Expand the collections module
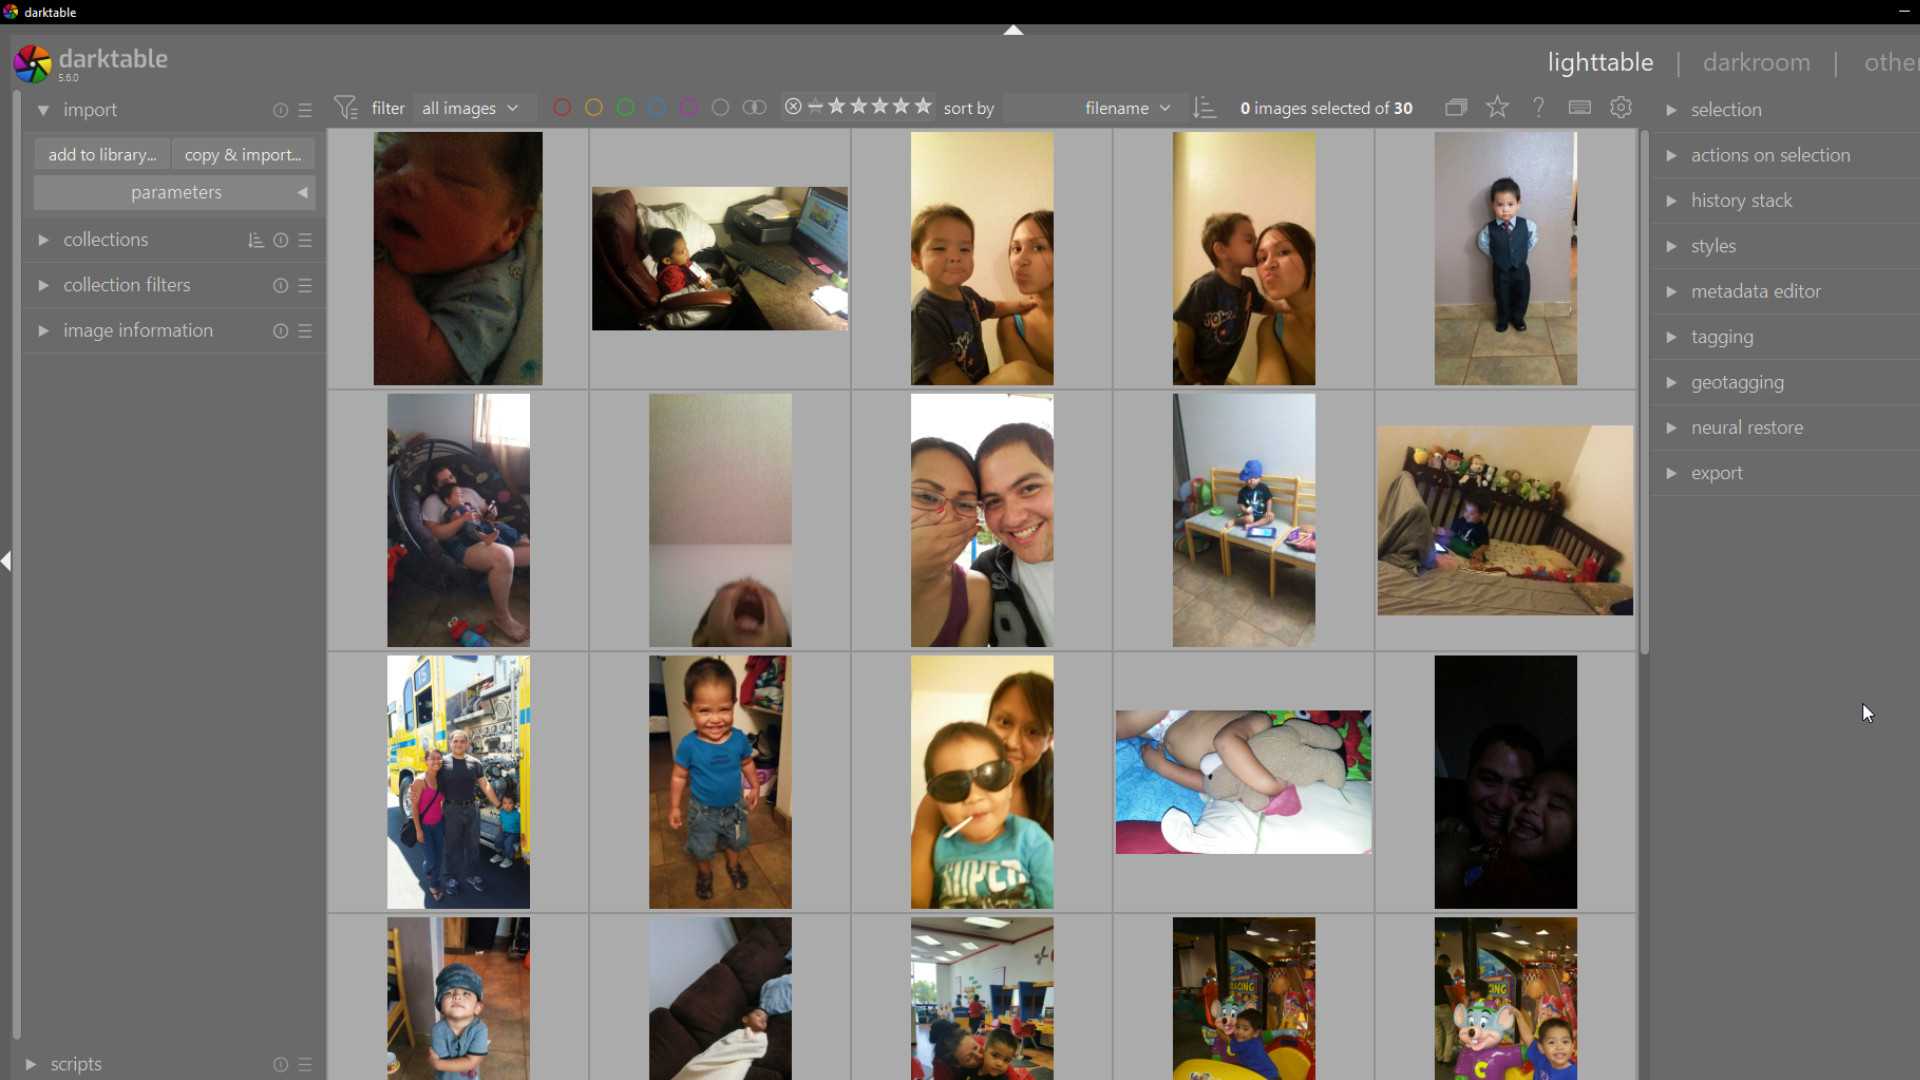This screenshot has width=1920, height=1080. click(43, 240)
